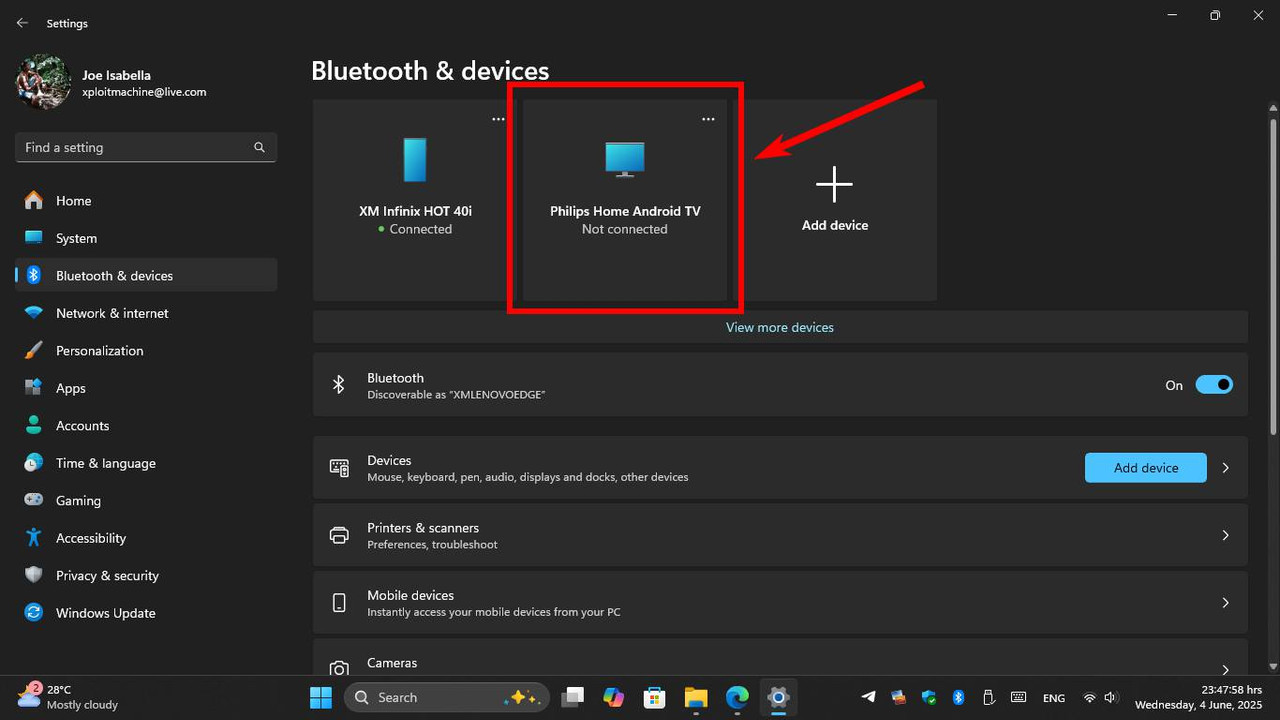Open Accounts settings
This screenshot has width=1280, height=720.
click(x=146, y=425)
